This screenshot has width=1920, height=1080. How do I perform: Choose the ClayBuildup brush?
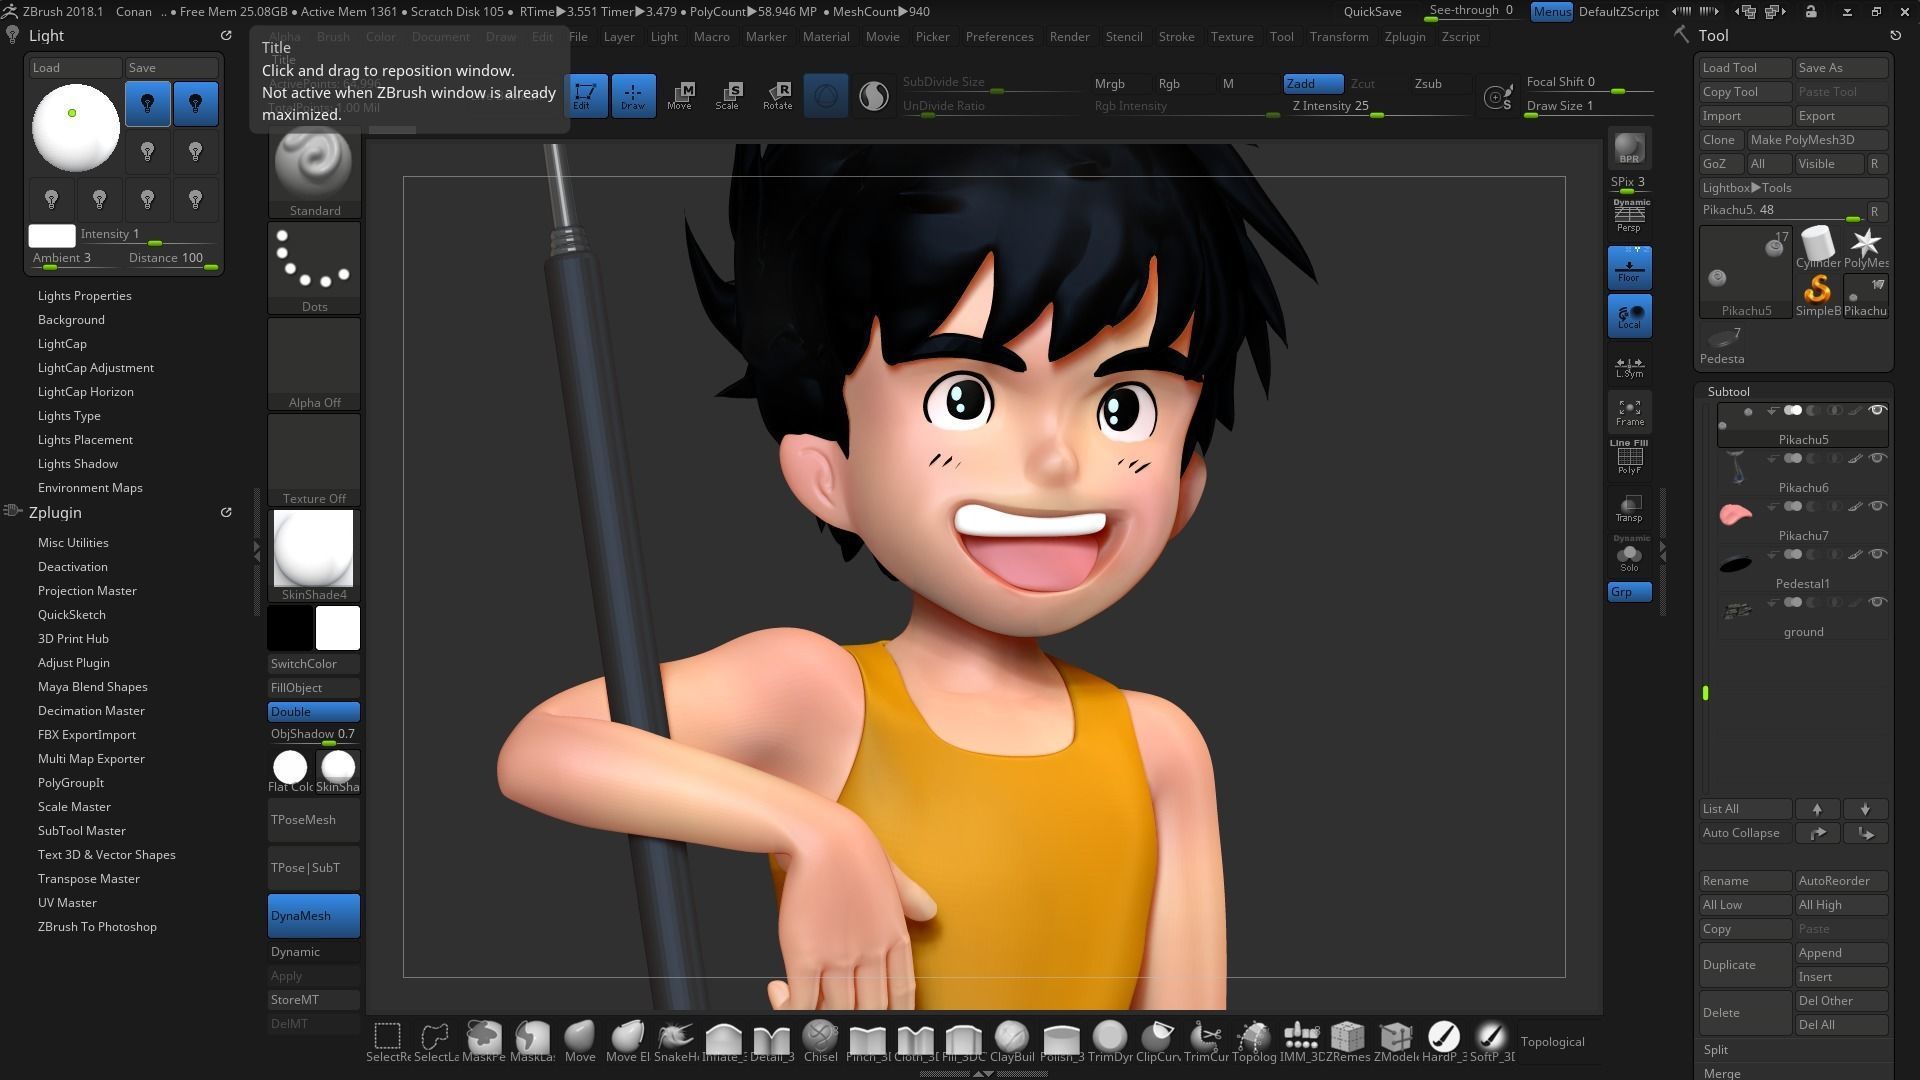tap(1012, 1041)
